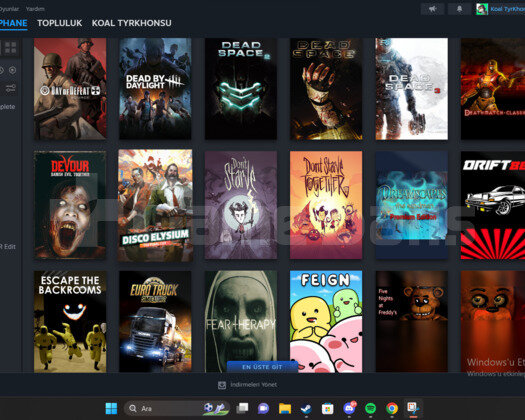Select Deathmatch Classic game cover
This screenshot has height=420, width=525.
tap(493, 88)
